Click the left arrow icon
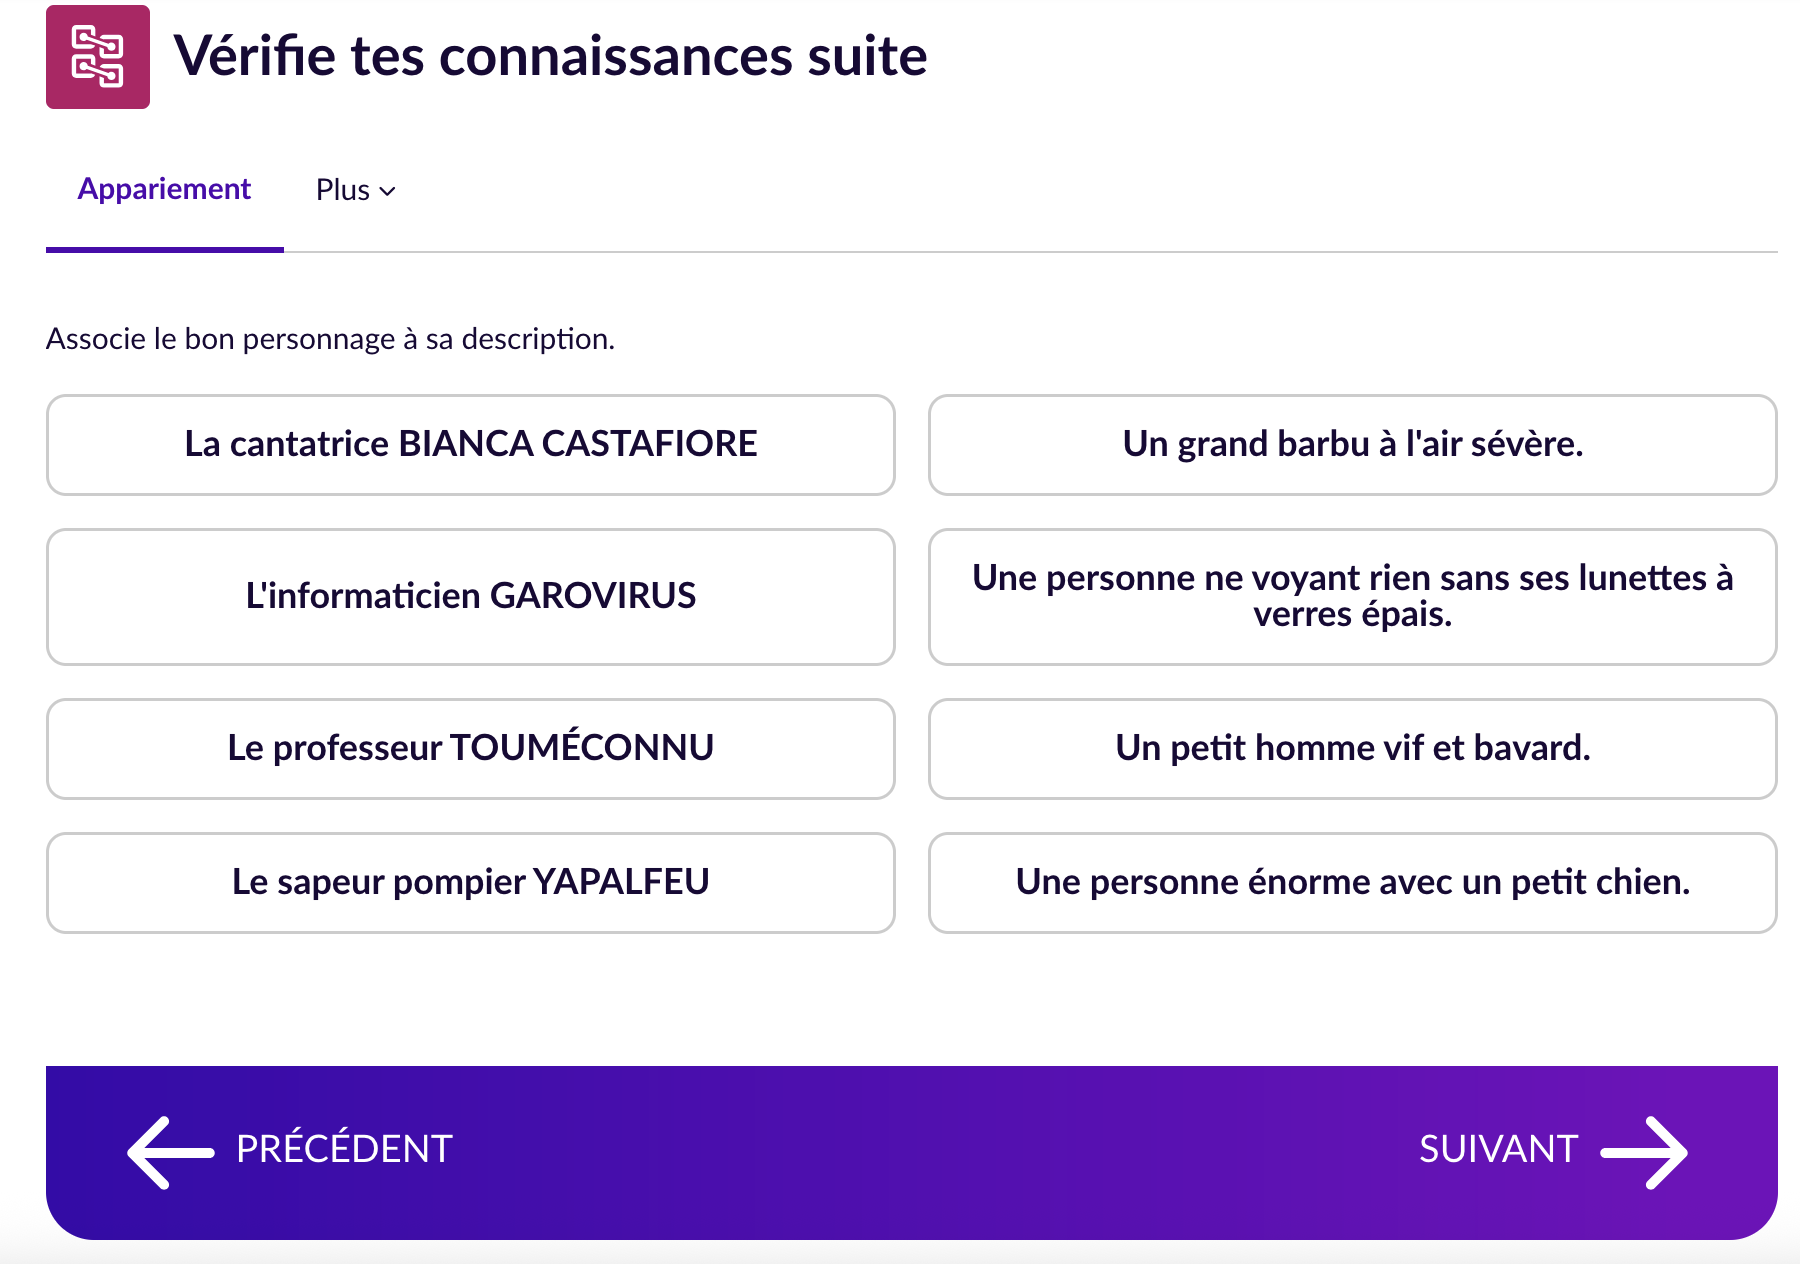1800x1264 pixels. click(x=170, y=1152)
